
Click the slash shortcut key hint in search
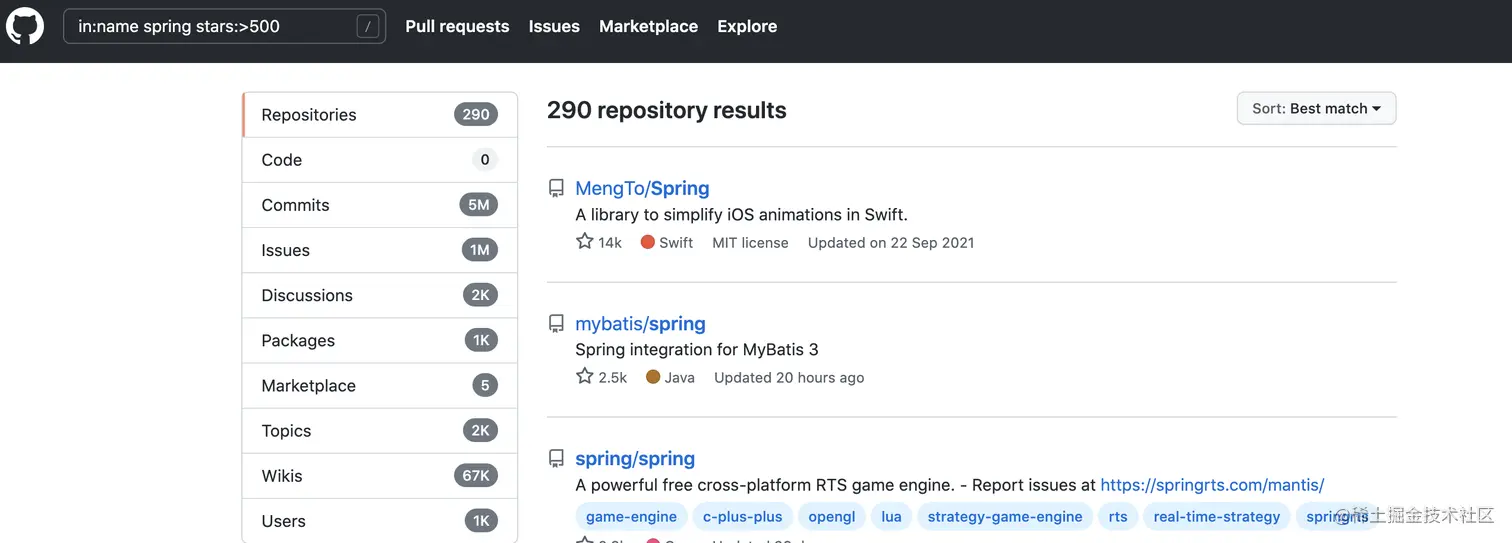(369, 27)
